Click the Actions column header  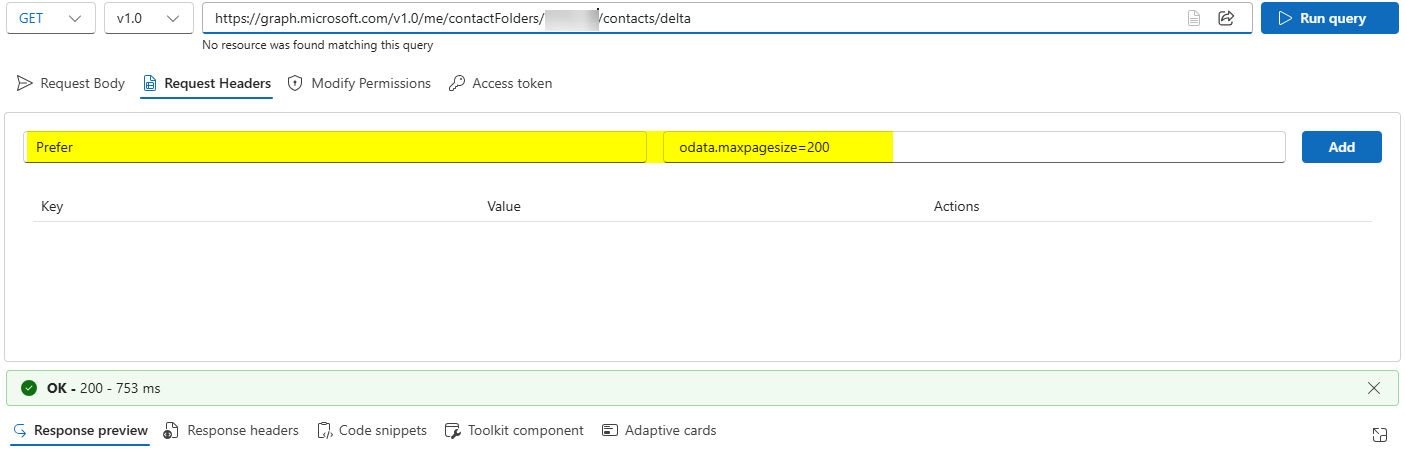click(957, 206)
